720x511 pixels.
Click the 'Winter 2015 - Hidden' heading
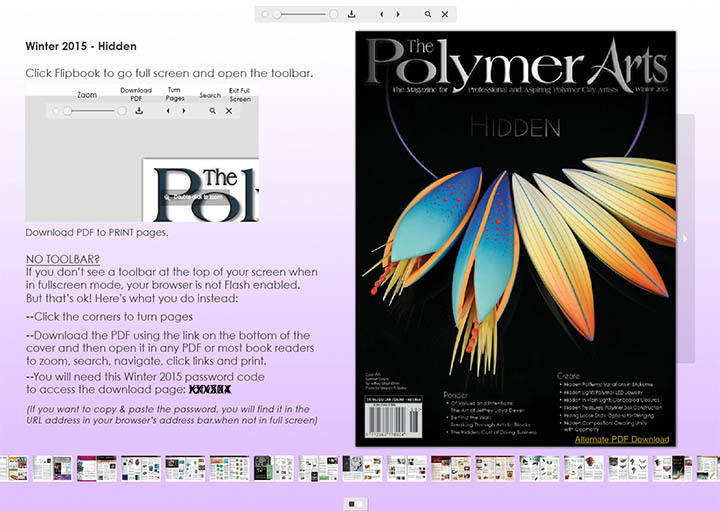click(81, 46)
